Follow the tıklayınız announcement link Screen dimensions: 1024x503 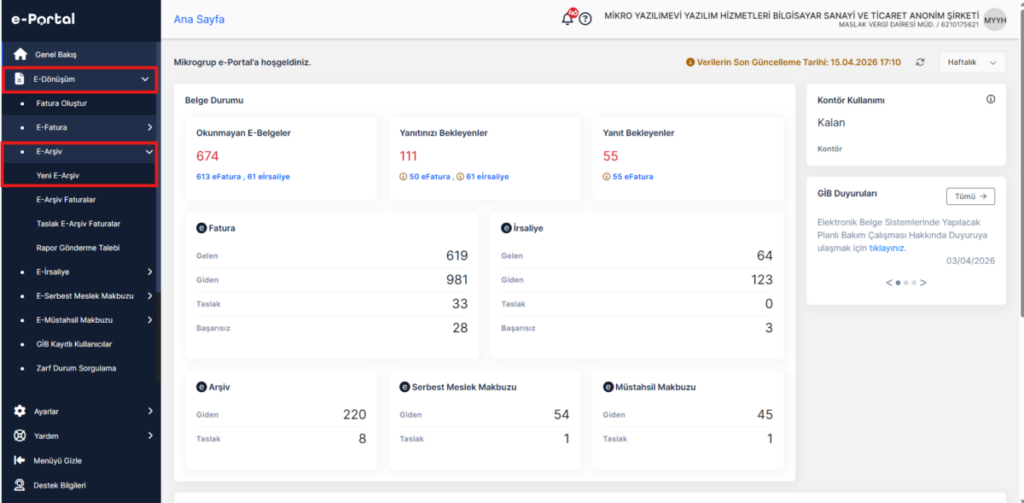887,248
